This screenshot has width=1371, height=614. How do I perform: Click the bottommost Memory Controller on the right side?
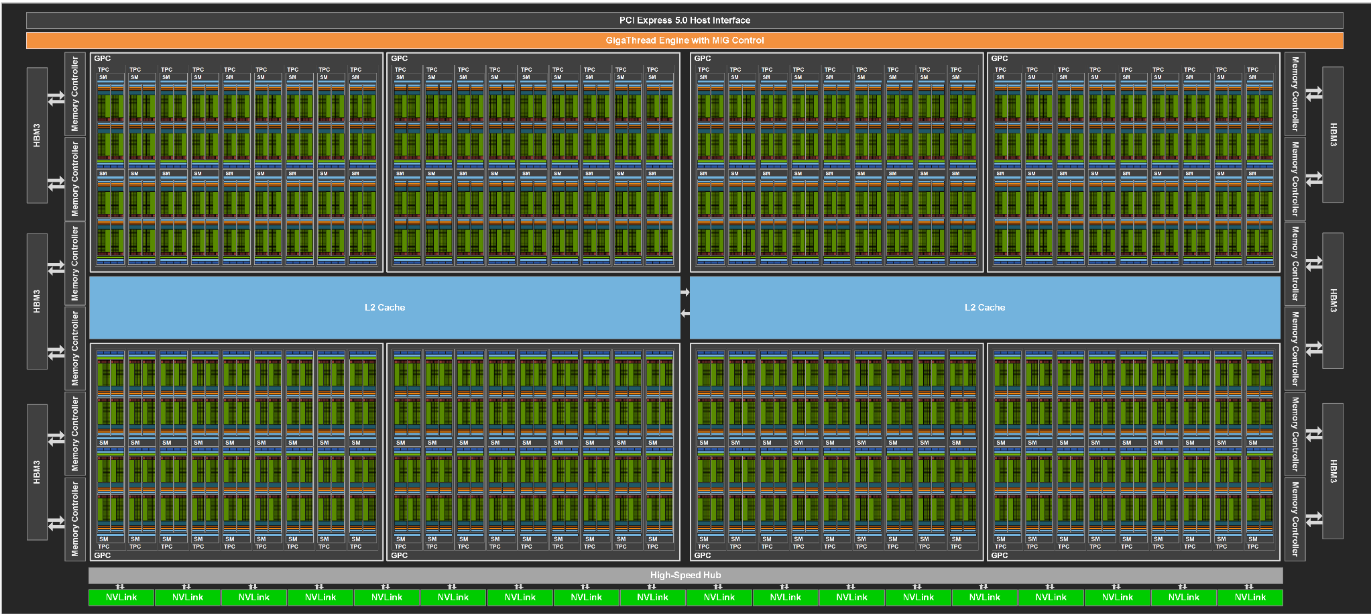coord(1295,520)
